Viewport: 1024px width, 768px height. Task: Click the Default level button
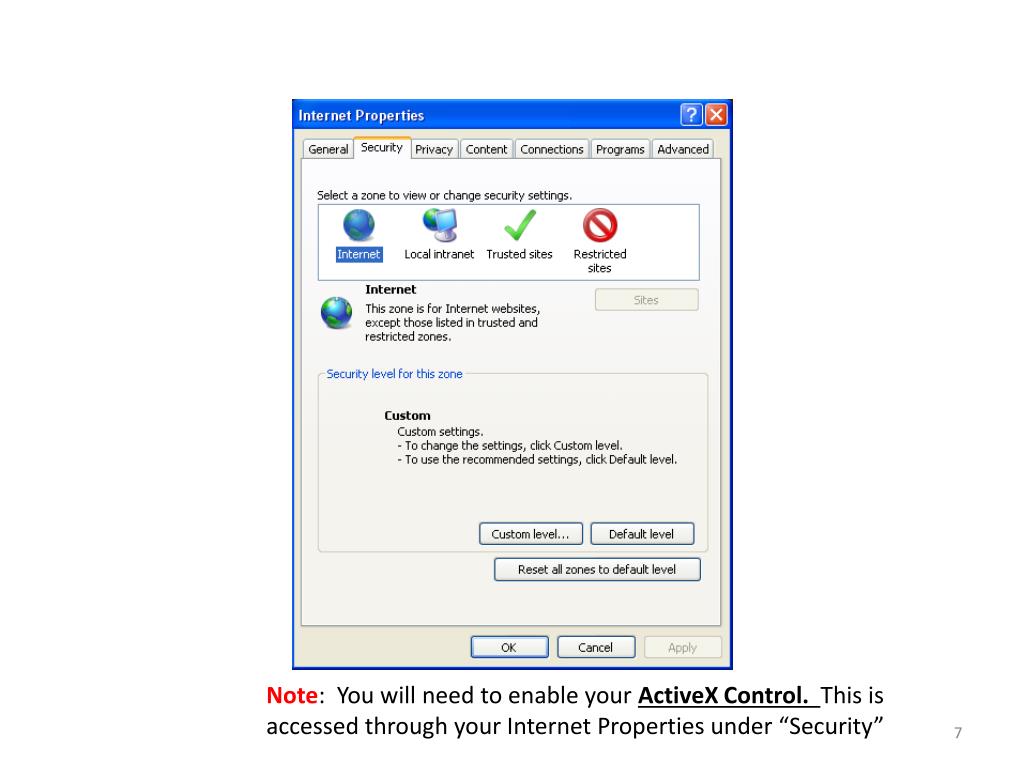641,534
